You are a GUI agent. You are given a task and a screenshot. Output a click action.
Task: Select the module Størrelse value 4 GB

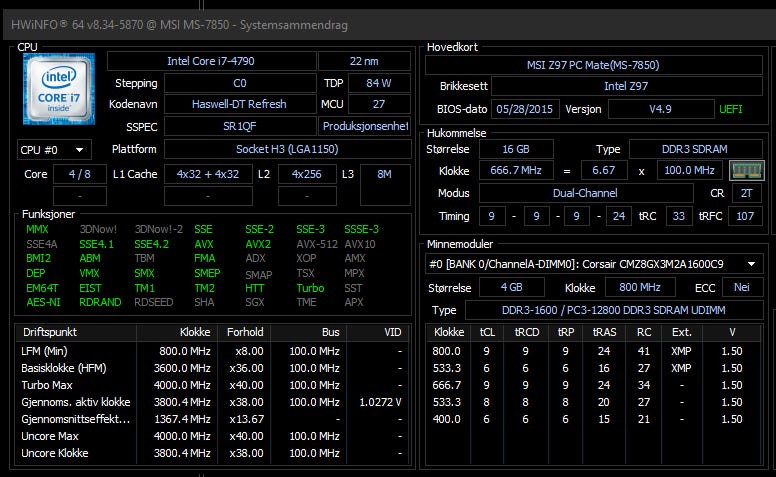click(x=512, y=287)
